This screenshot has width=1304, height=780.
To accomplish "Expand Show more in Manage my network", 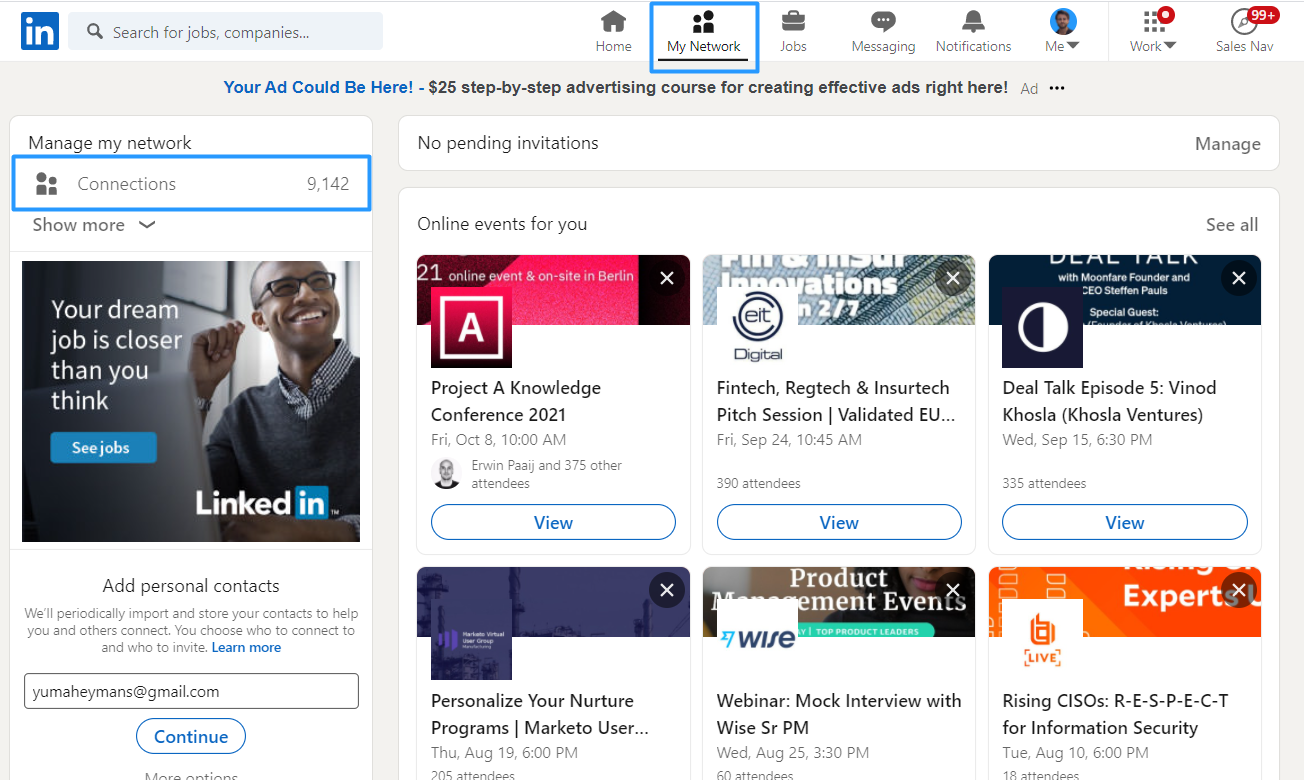I will (93, 225).
